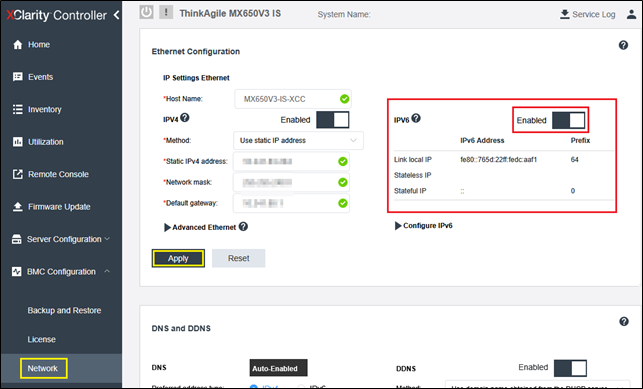Click the System Name label in header
This screenshot has width=643, height=389.
point(344,14)
